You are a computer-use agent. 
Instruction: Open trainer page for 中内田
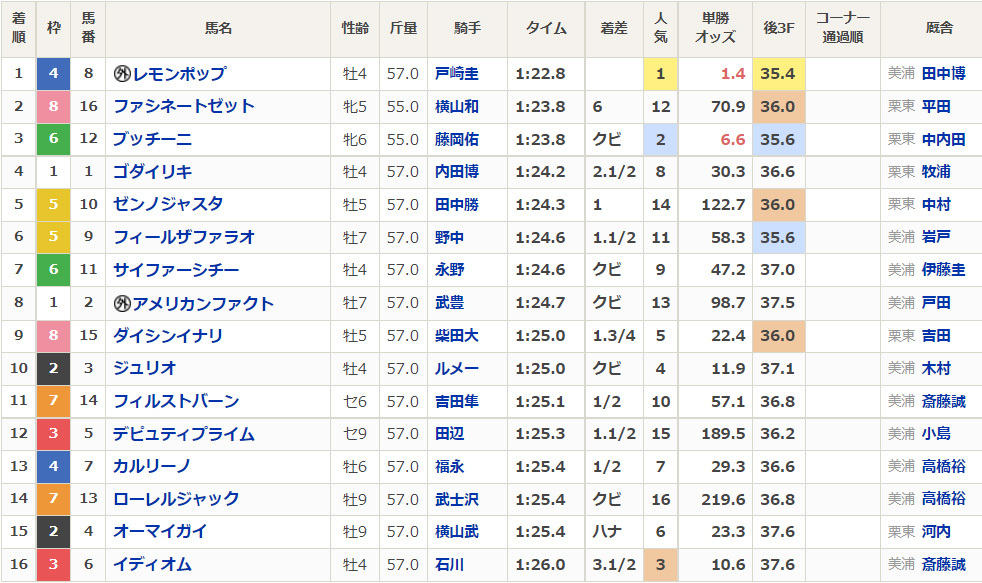point(943,140)
